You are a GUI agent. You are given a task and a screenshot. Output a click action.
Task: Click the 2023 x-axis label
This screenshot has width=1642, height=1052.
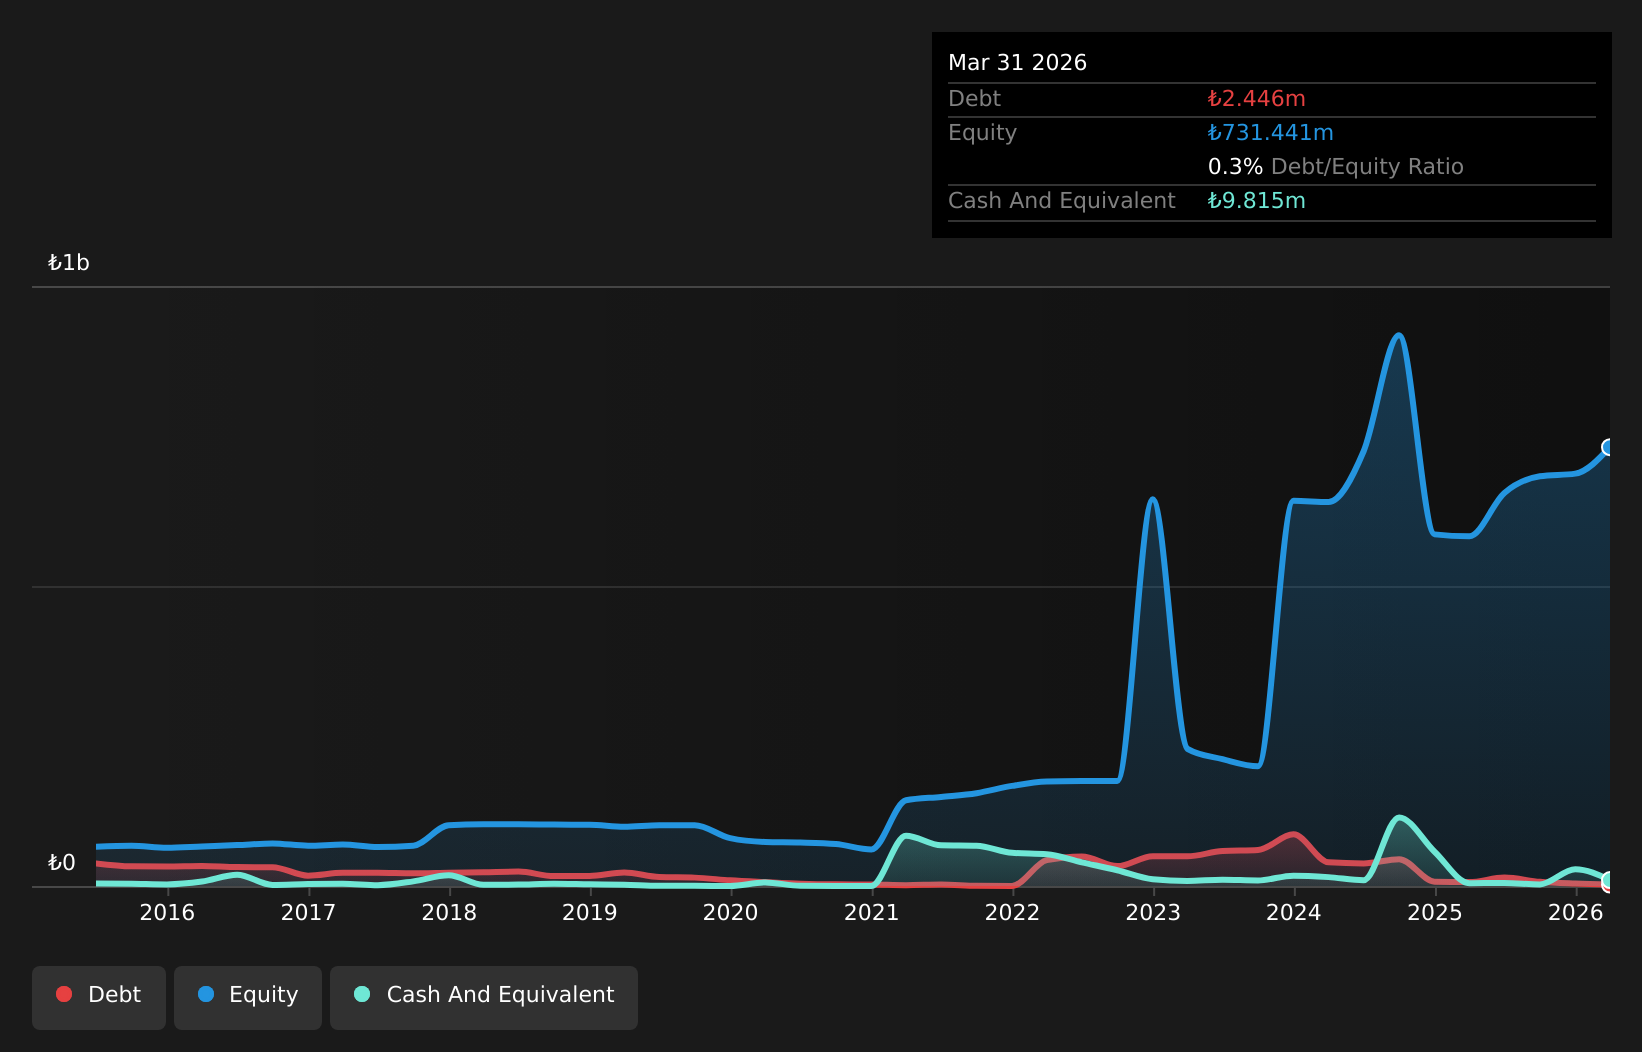click(1154, 913)
